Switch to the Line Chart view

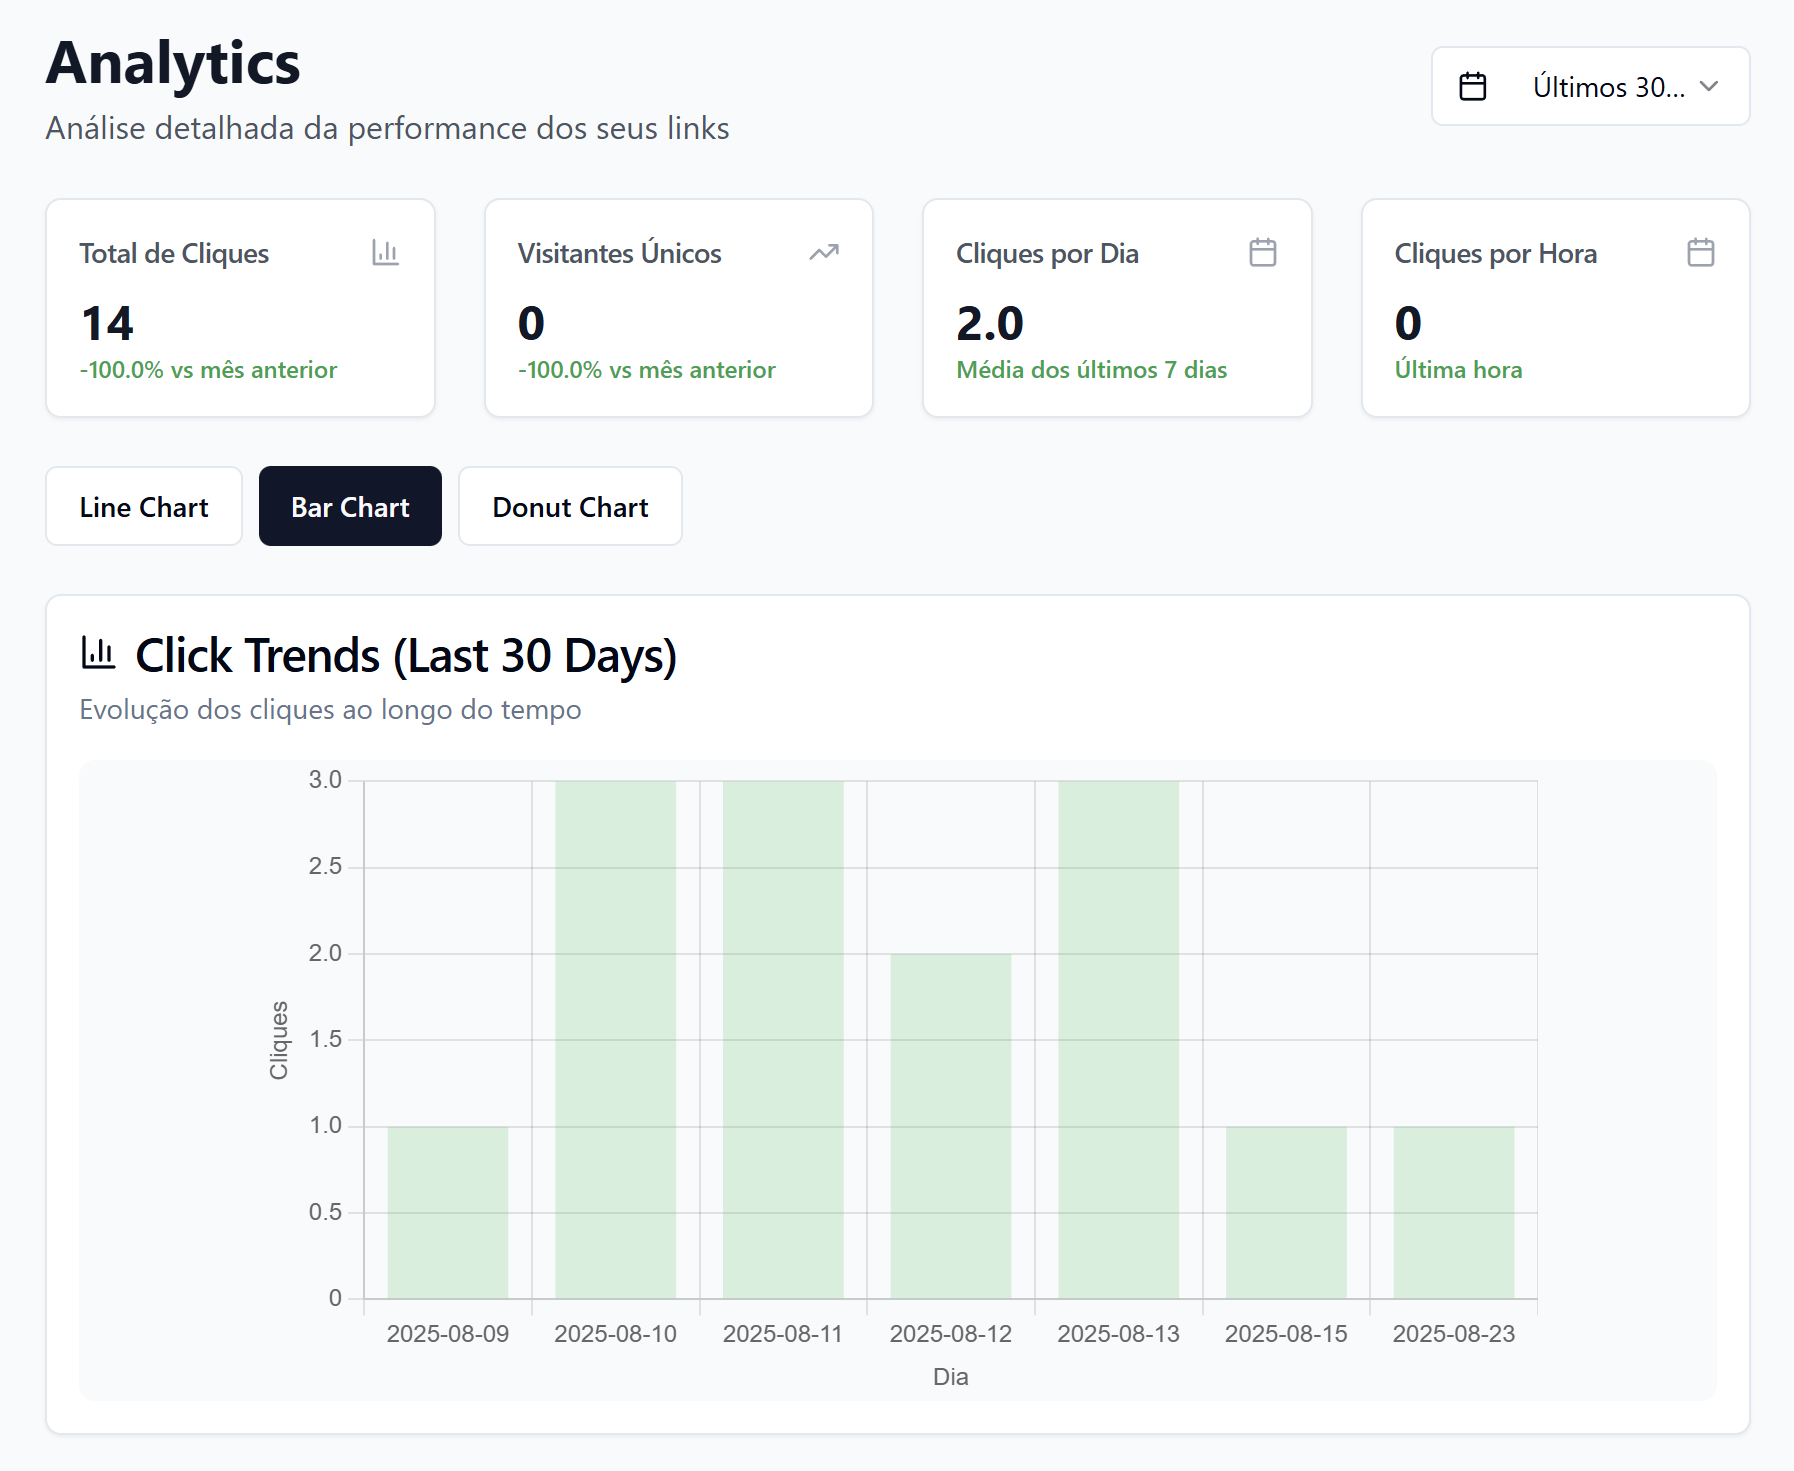[144, 507]
